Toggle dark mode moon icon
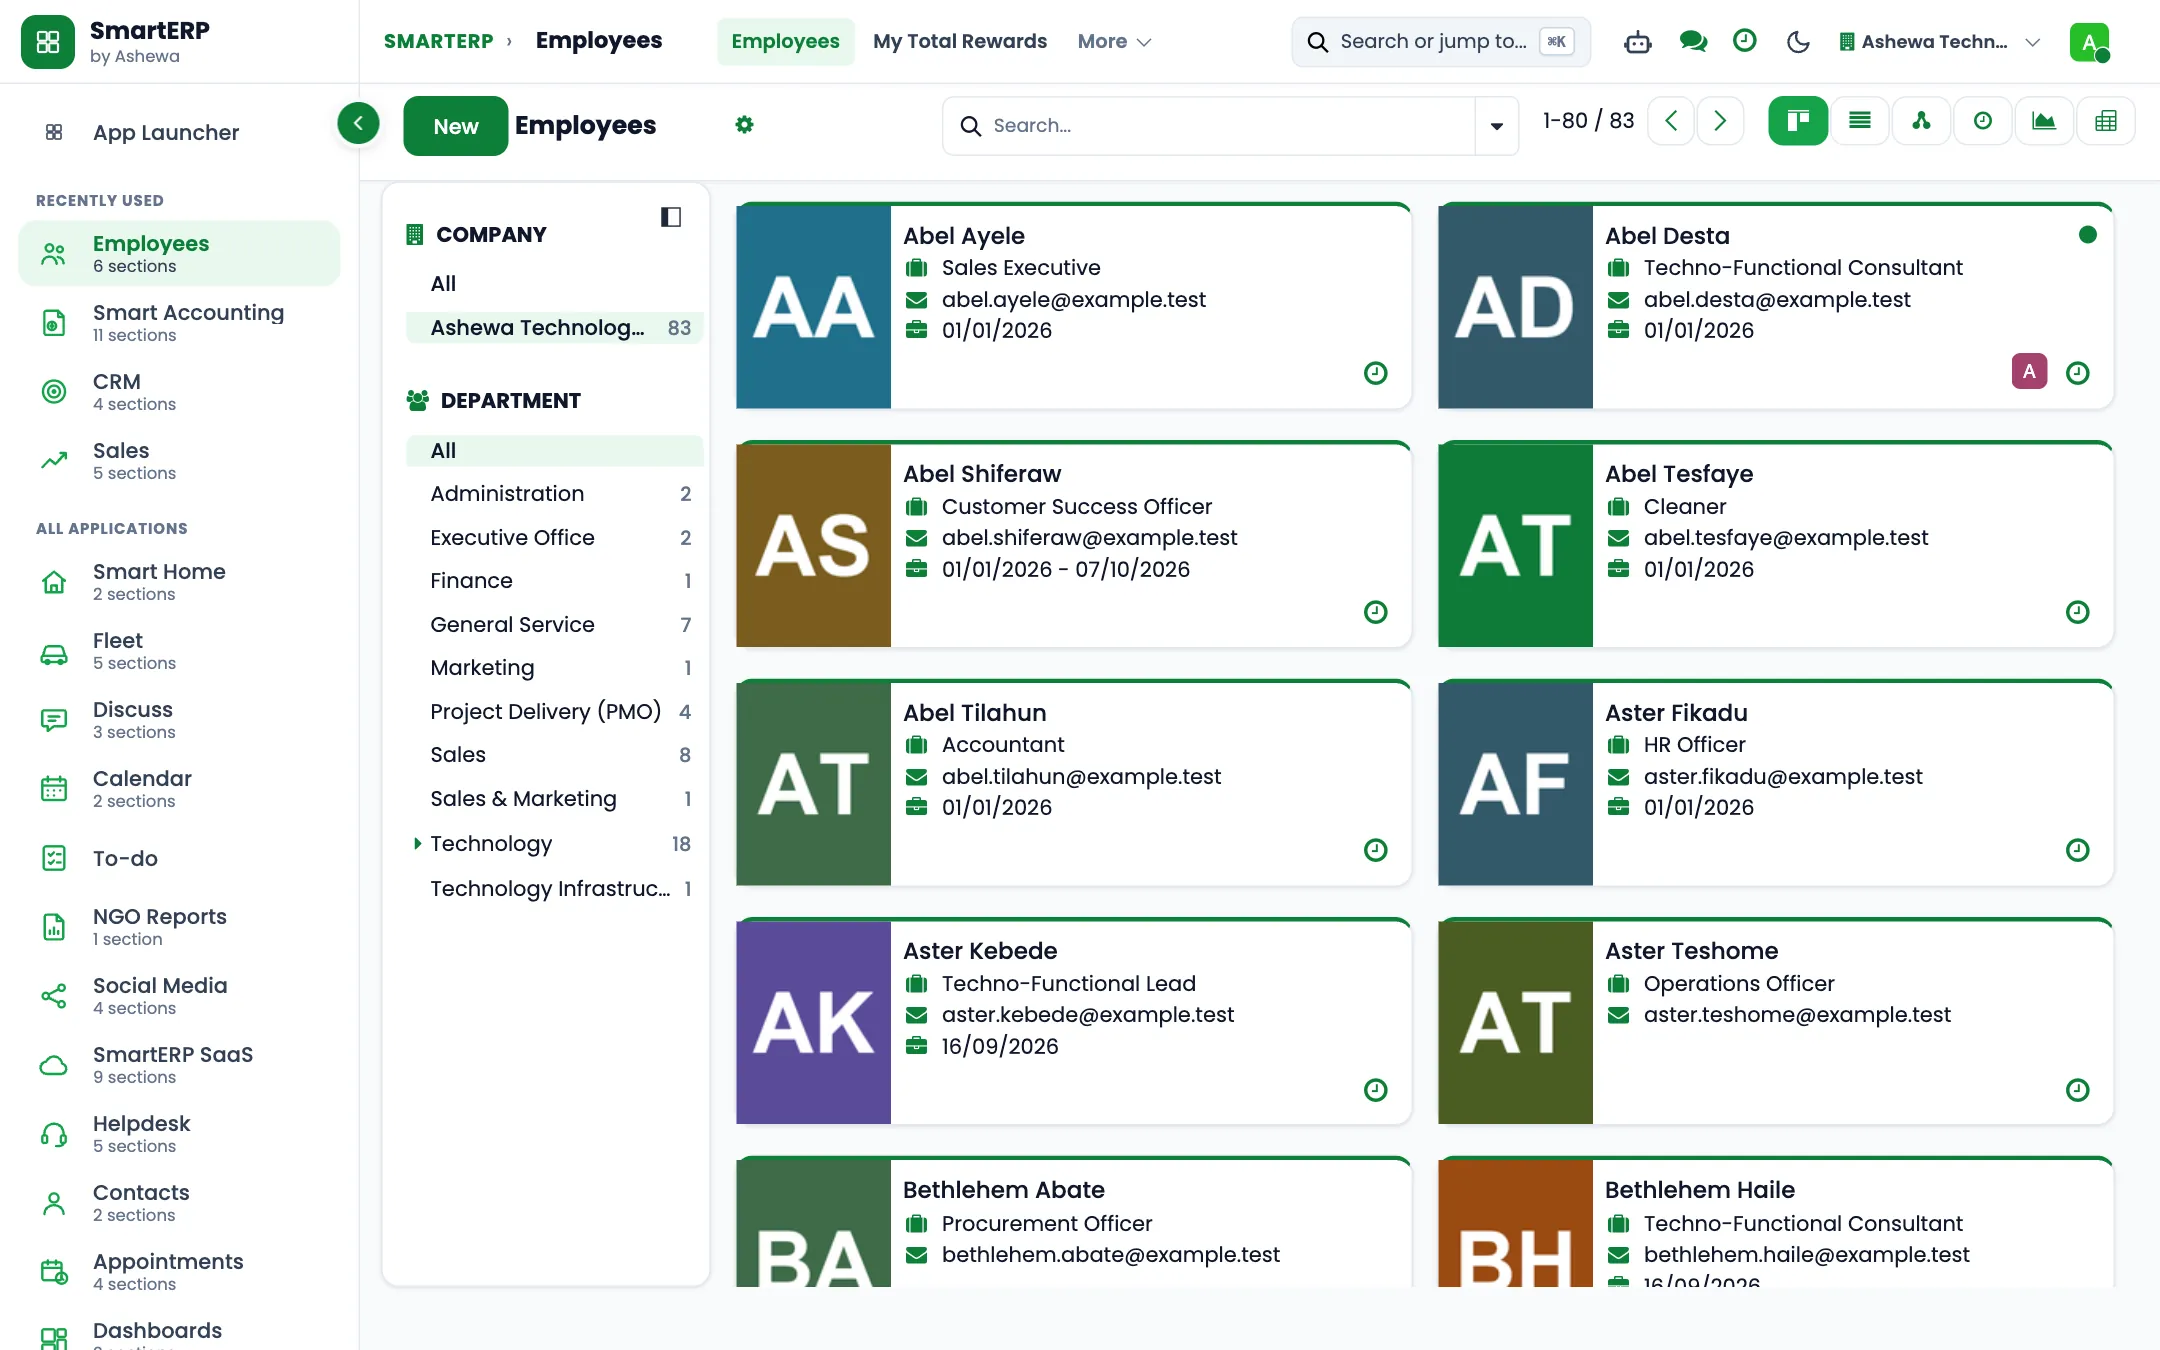 1797,42
